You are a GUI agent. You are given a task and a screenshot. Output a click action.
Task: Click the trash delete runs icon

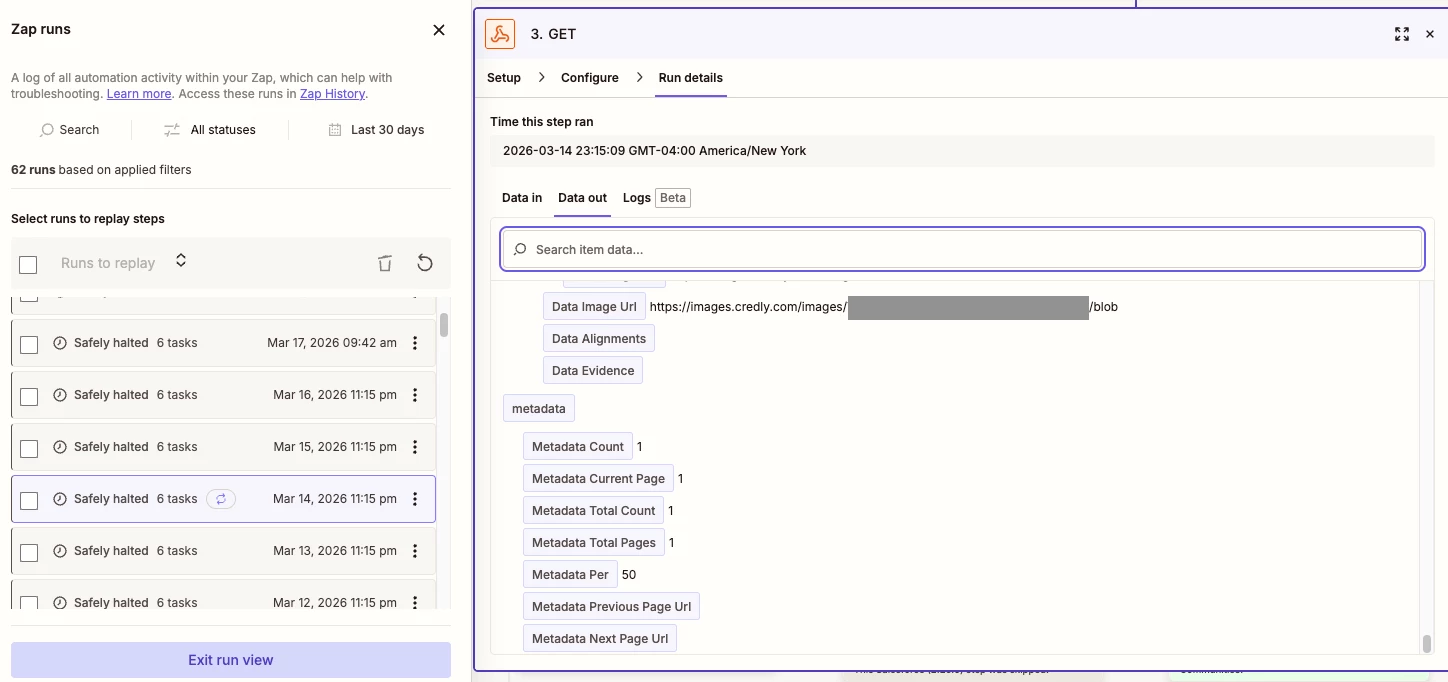(385, 263)
